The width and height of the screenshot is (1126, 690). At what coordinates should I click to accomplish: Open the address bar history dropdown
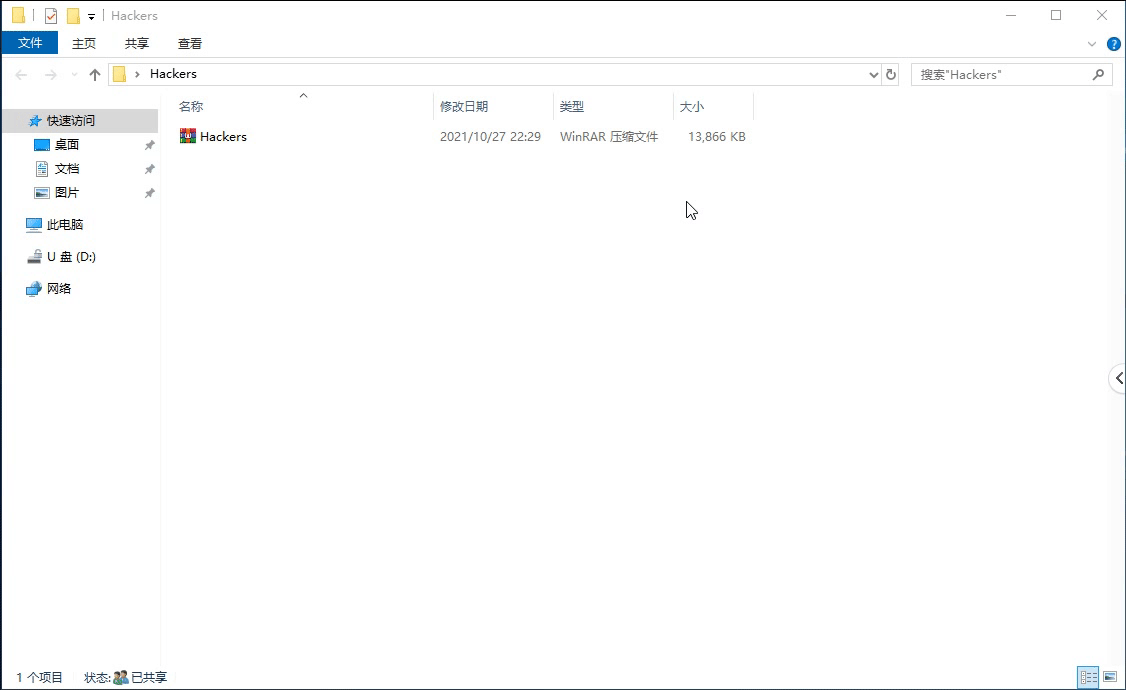(x=874, y=74)
